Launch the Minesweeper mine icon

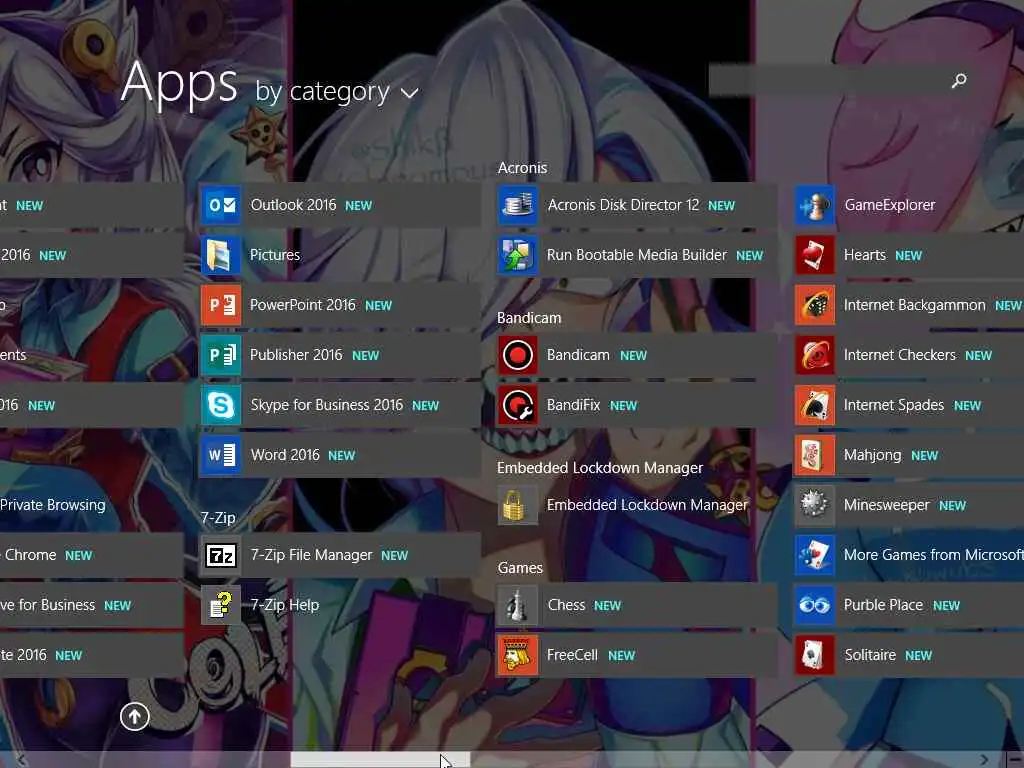click(x=814, y=505)
